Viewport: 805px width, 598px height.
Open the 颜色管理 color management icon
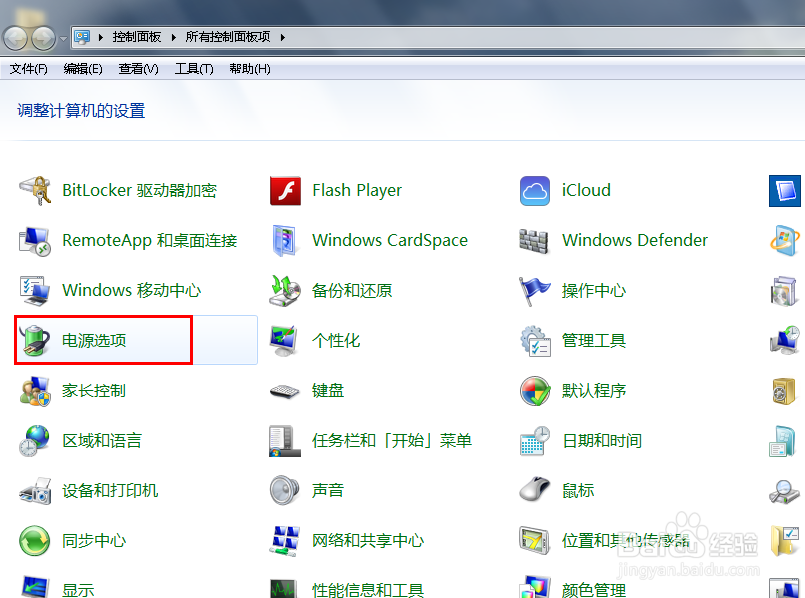tap(535, 587)
